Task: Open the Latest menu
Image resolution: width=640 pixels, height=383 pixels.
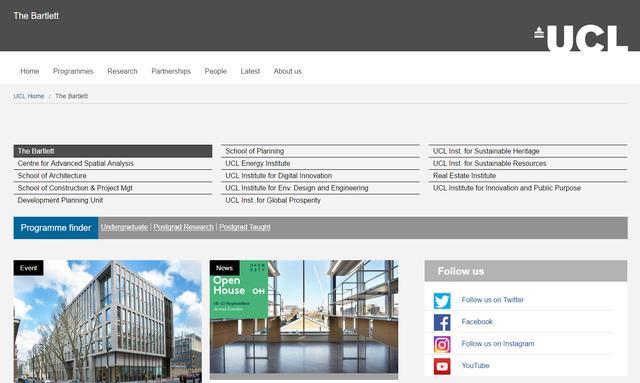Action: click(x=250, y=71)
